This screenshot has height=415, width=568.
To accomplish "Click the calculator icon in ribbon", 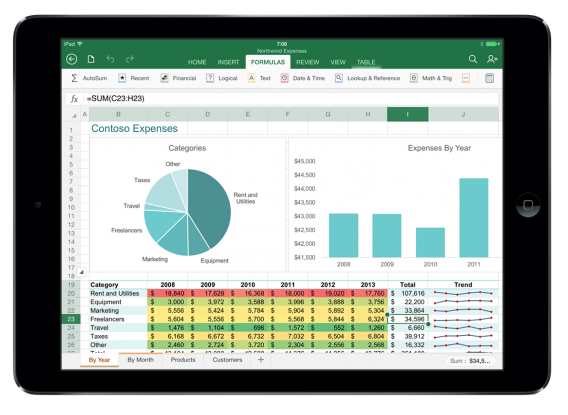I will (489, 78).
